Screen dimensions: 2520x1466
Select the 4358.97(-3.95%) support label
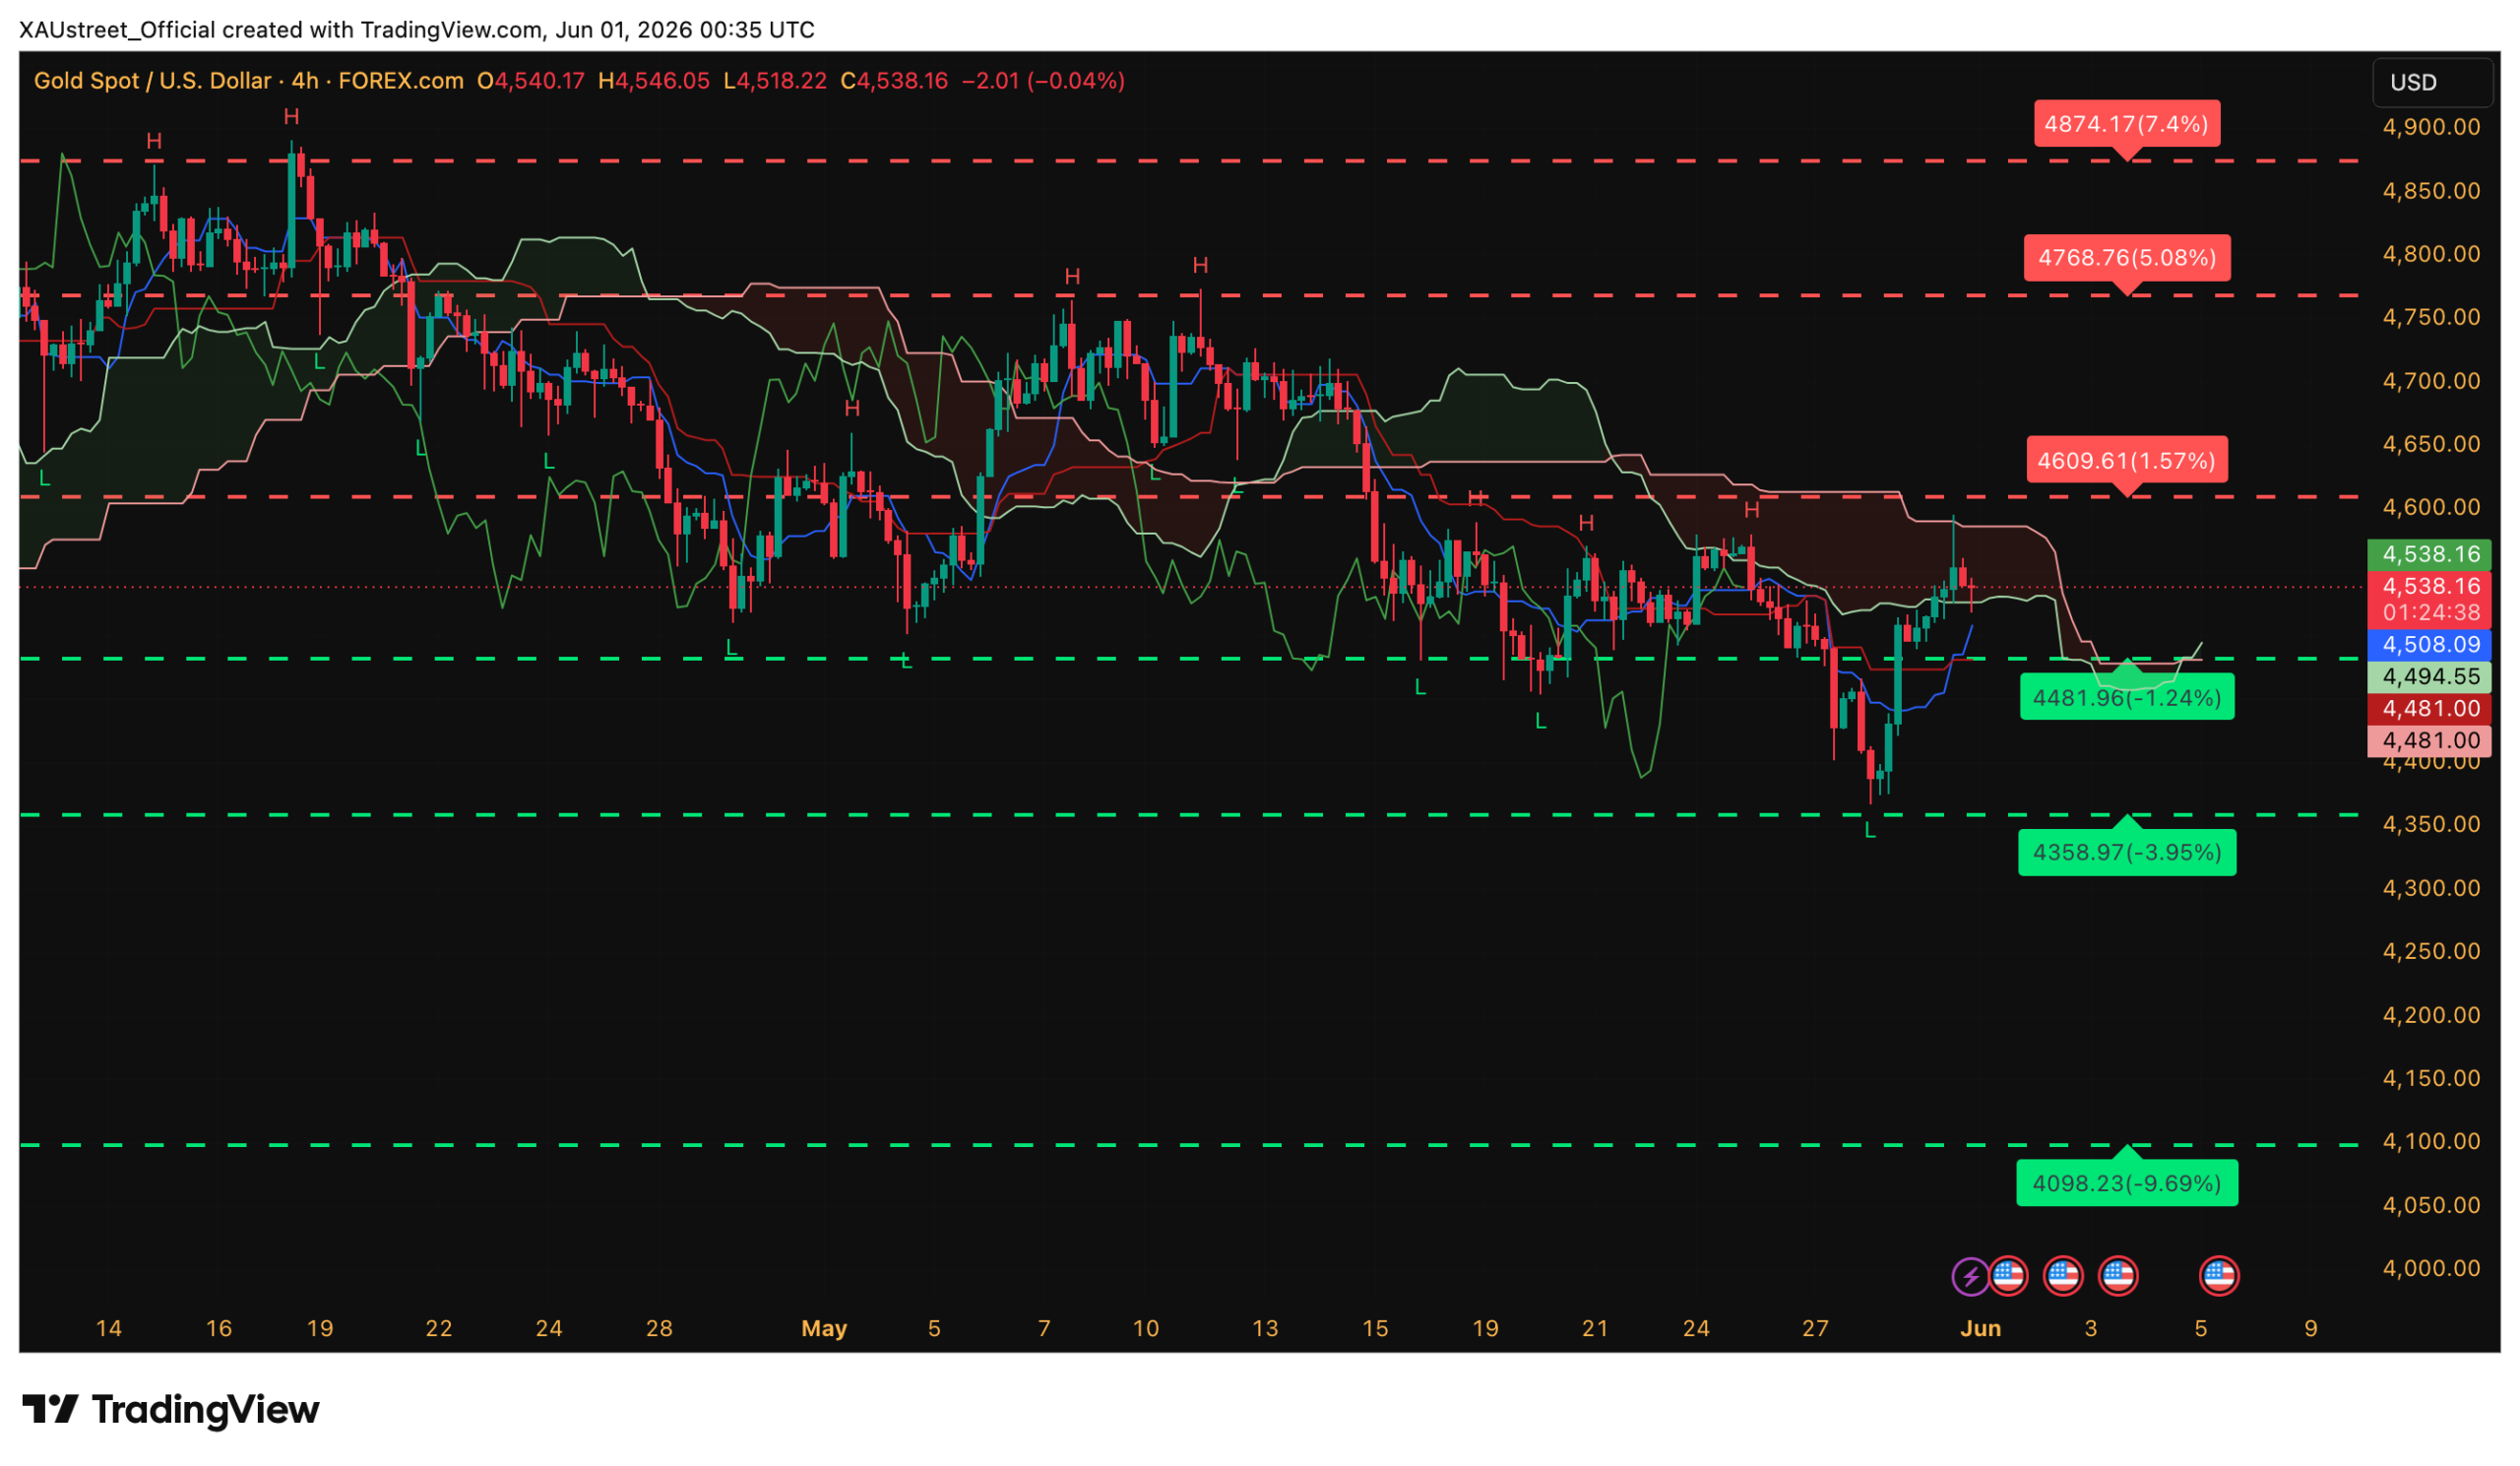pyautogui.click(x=2126, y=853)
